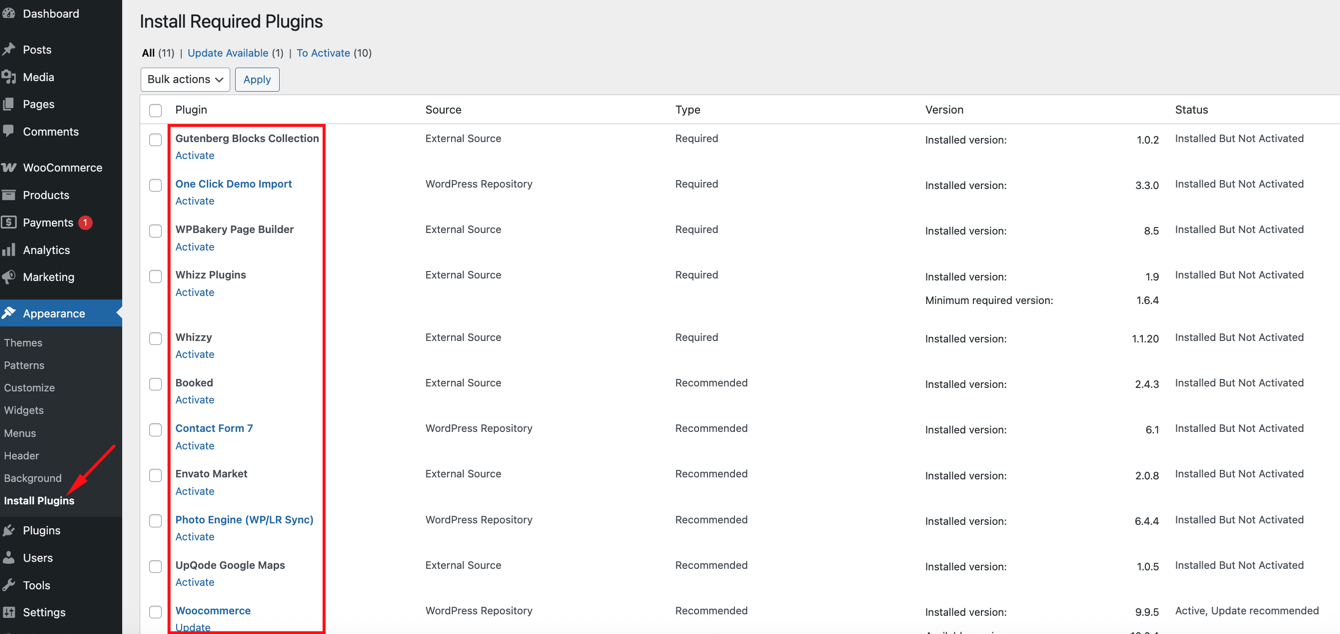Open Customize in the Appearance submenu
The width and height of the screenshot is (1340, 634).
click(29, 388)
